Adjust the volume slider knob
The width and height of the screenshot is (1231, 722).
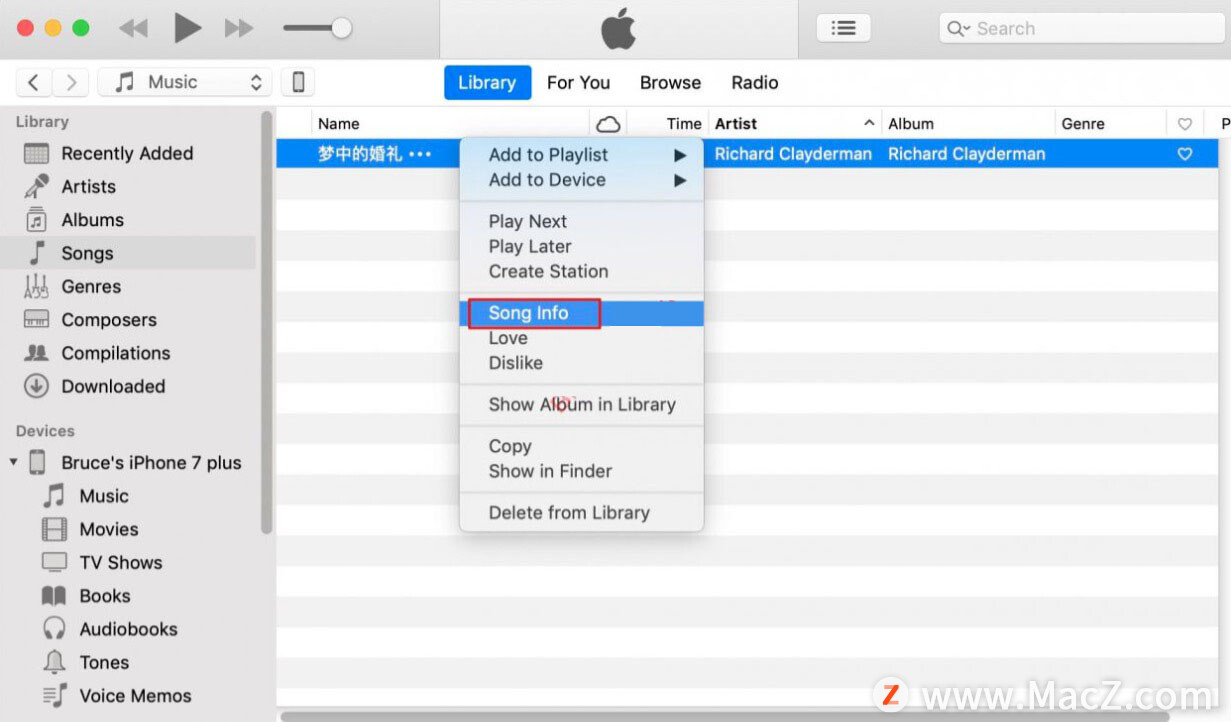click(x=341, y=28)
